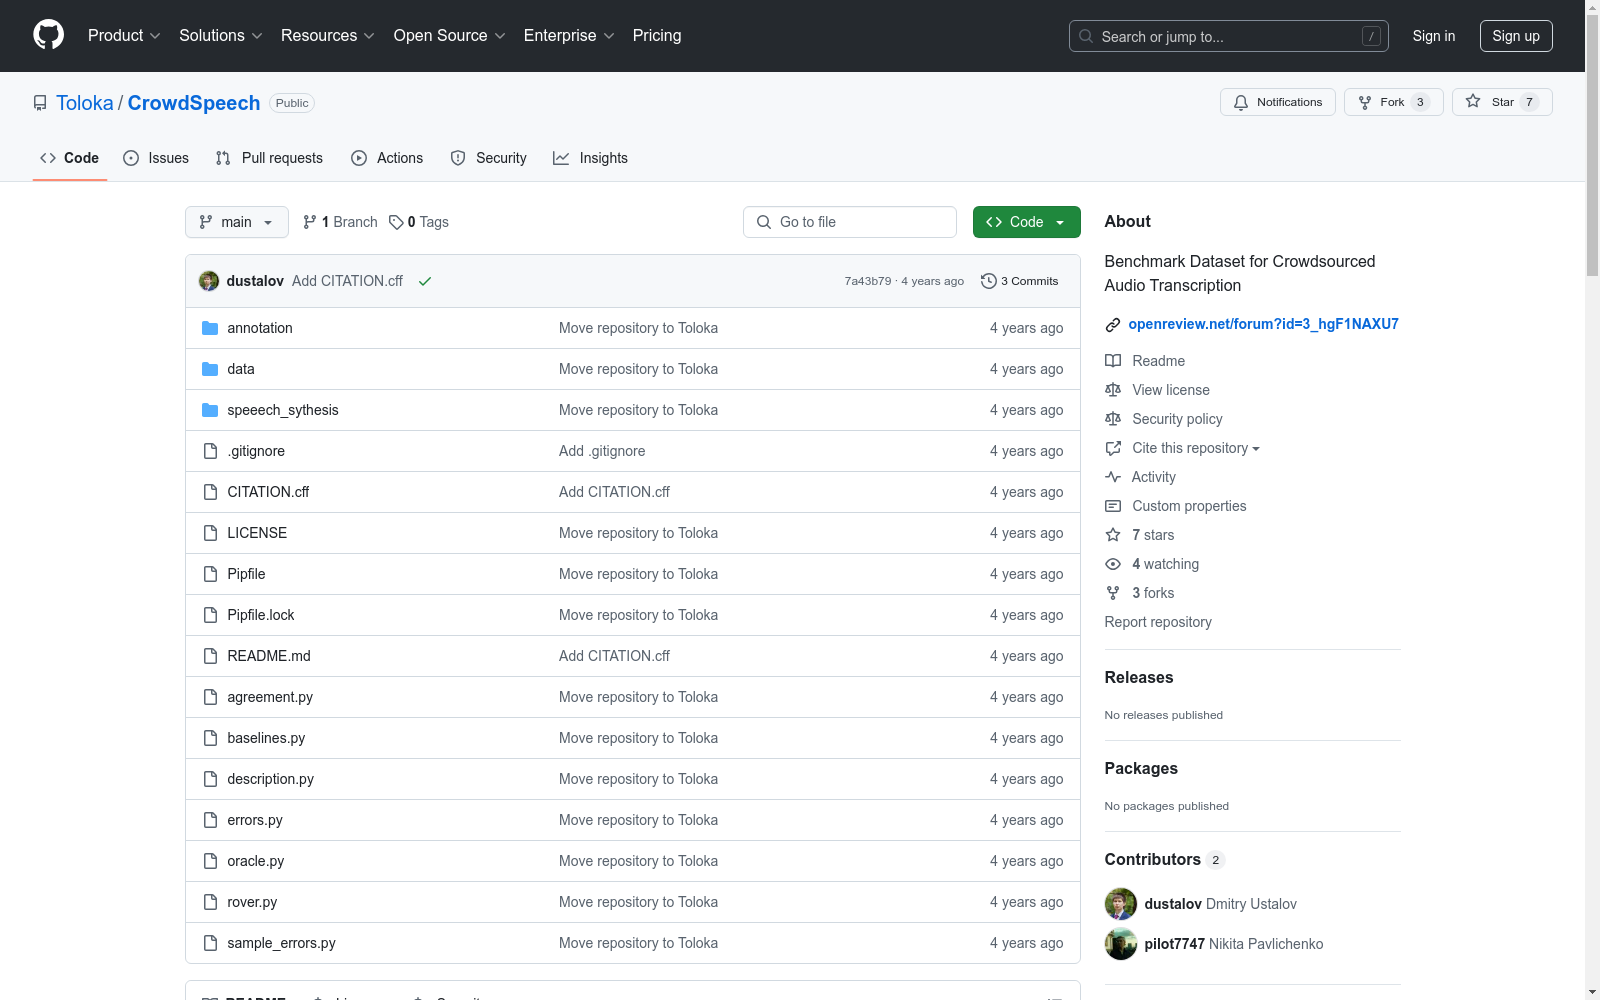Click the Notifications button
Viewport: 1600px width, 1000px height.
pyautogui.click(x=1278, y=102)
